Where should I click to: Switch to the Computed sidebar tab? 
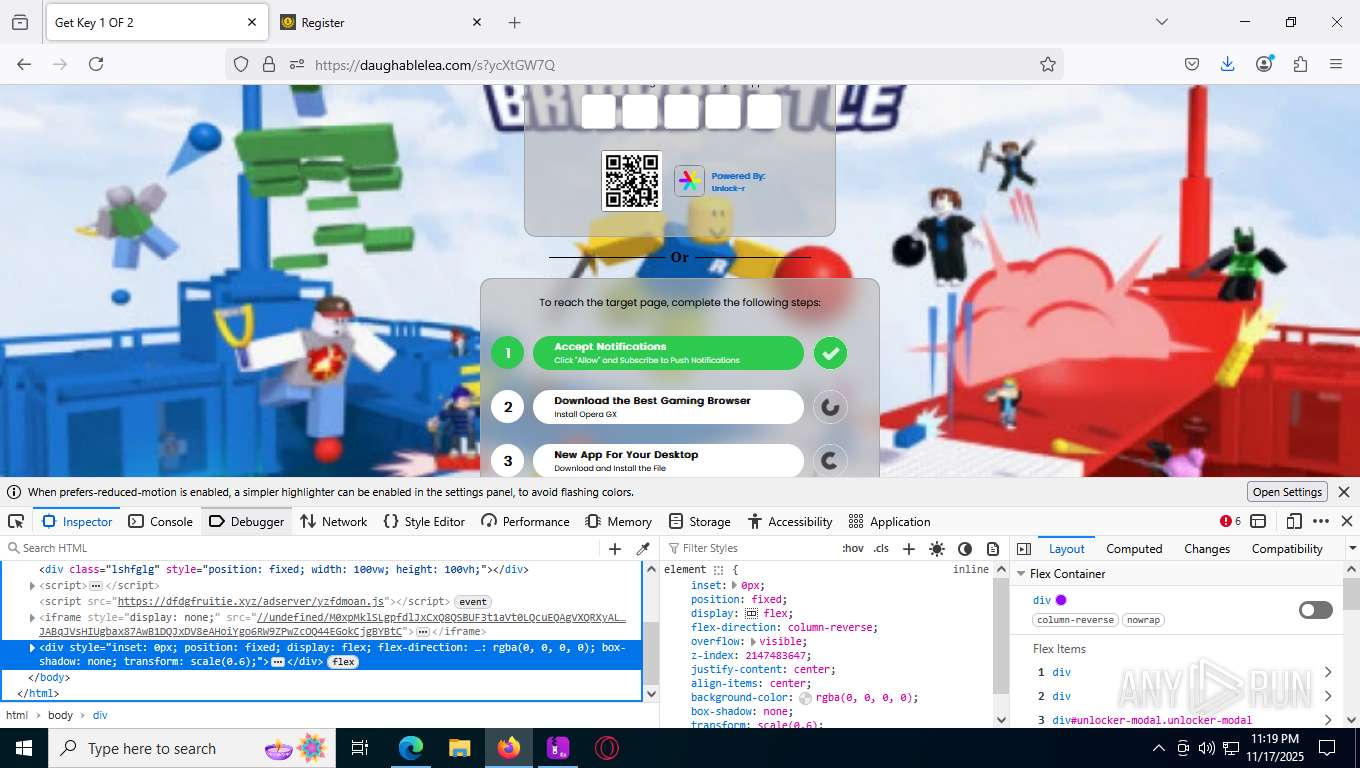[x=1134, y=548]
